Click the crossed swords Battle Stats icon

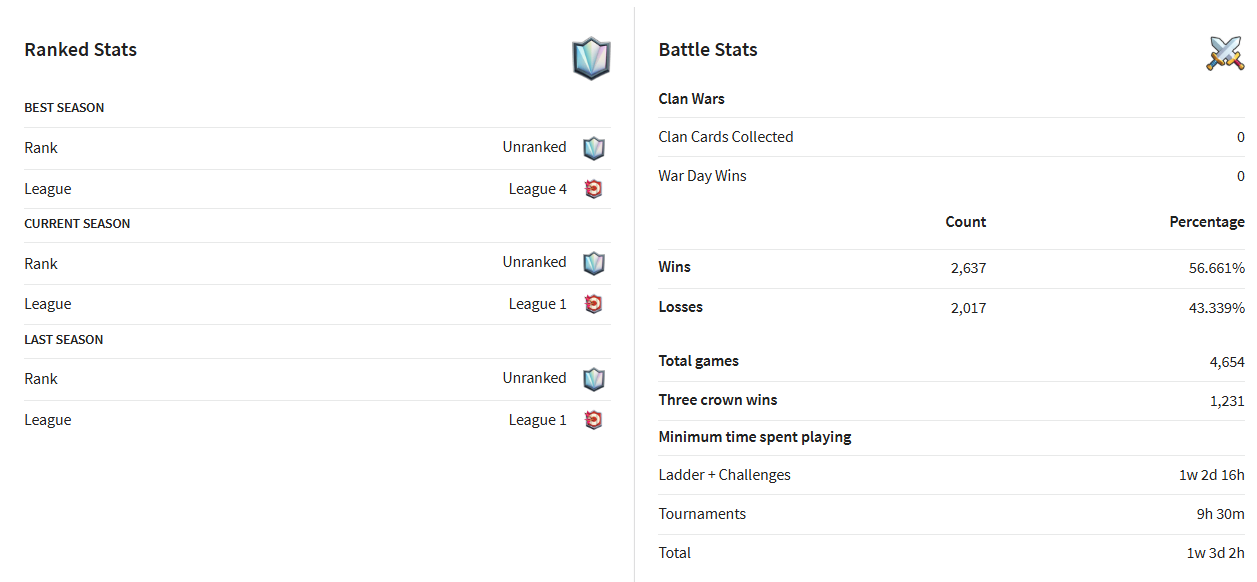point(1225,53)
